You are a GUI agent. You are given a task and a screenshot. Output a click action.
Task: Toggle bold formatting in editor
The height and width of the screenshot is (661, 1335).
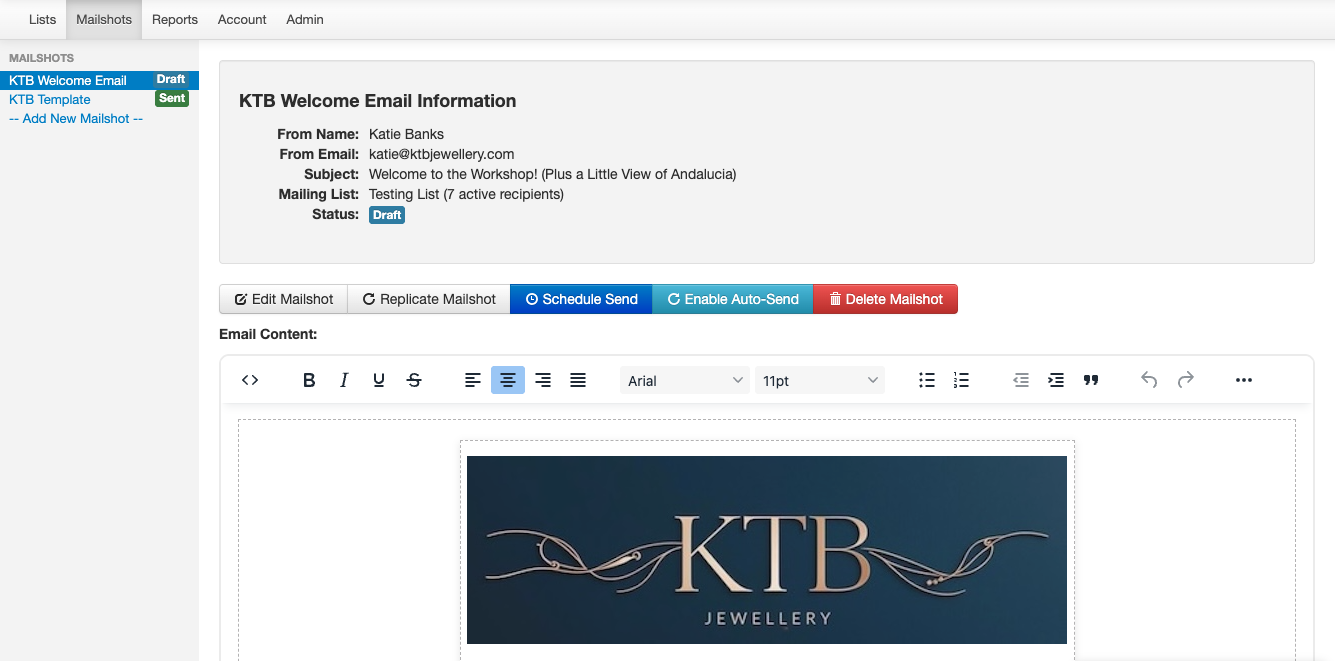309,380
